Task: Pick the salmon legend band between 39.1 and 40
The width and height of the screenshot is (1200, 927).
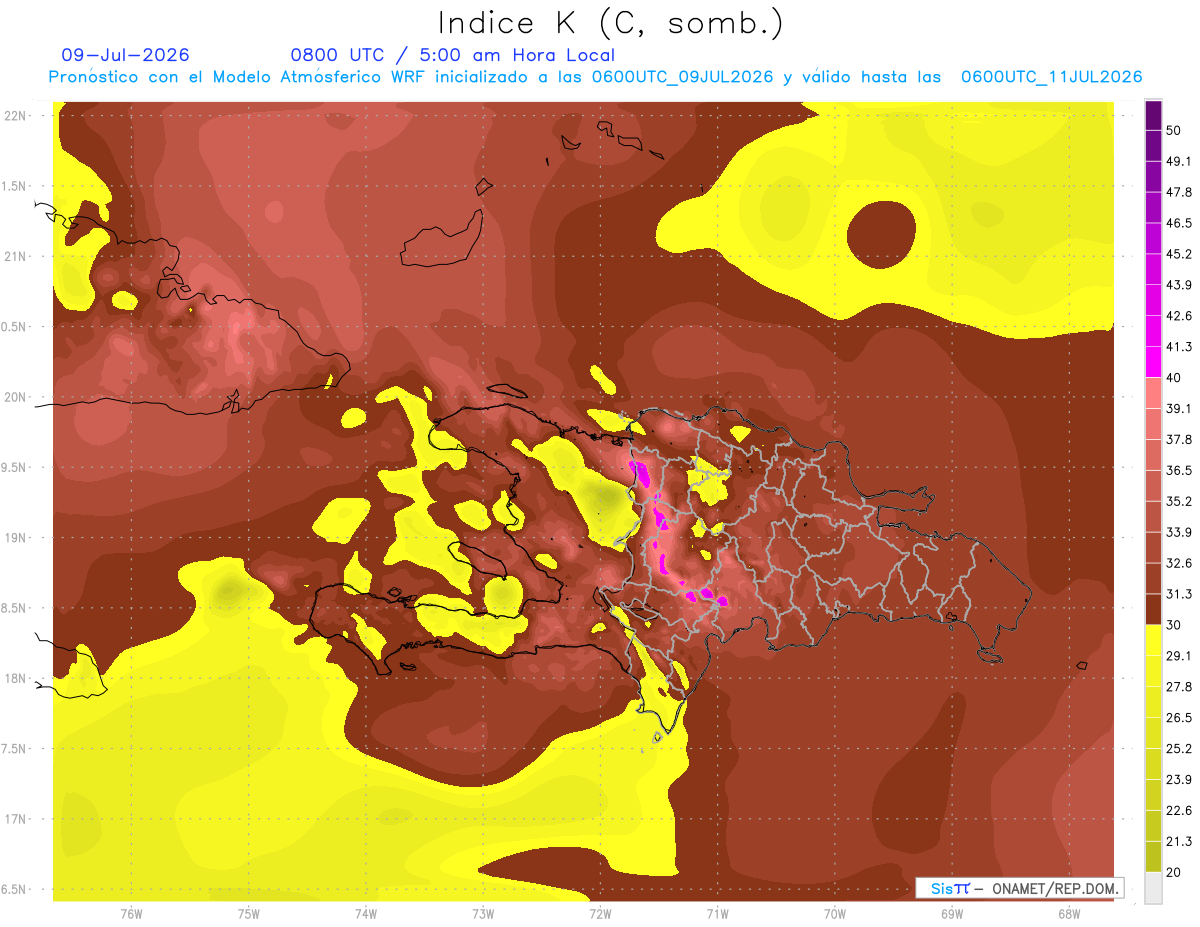Action: point(1153,393)
